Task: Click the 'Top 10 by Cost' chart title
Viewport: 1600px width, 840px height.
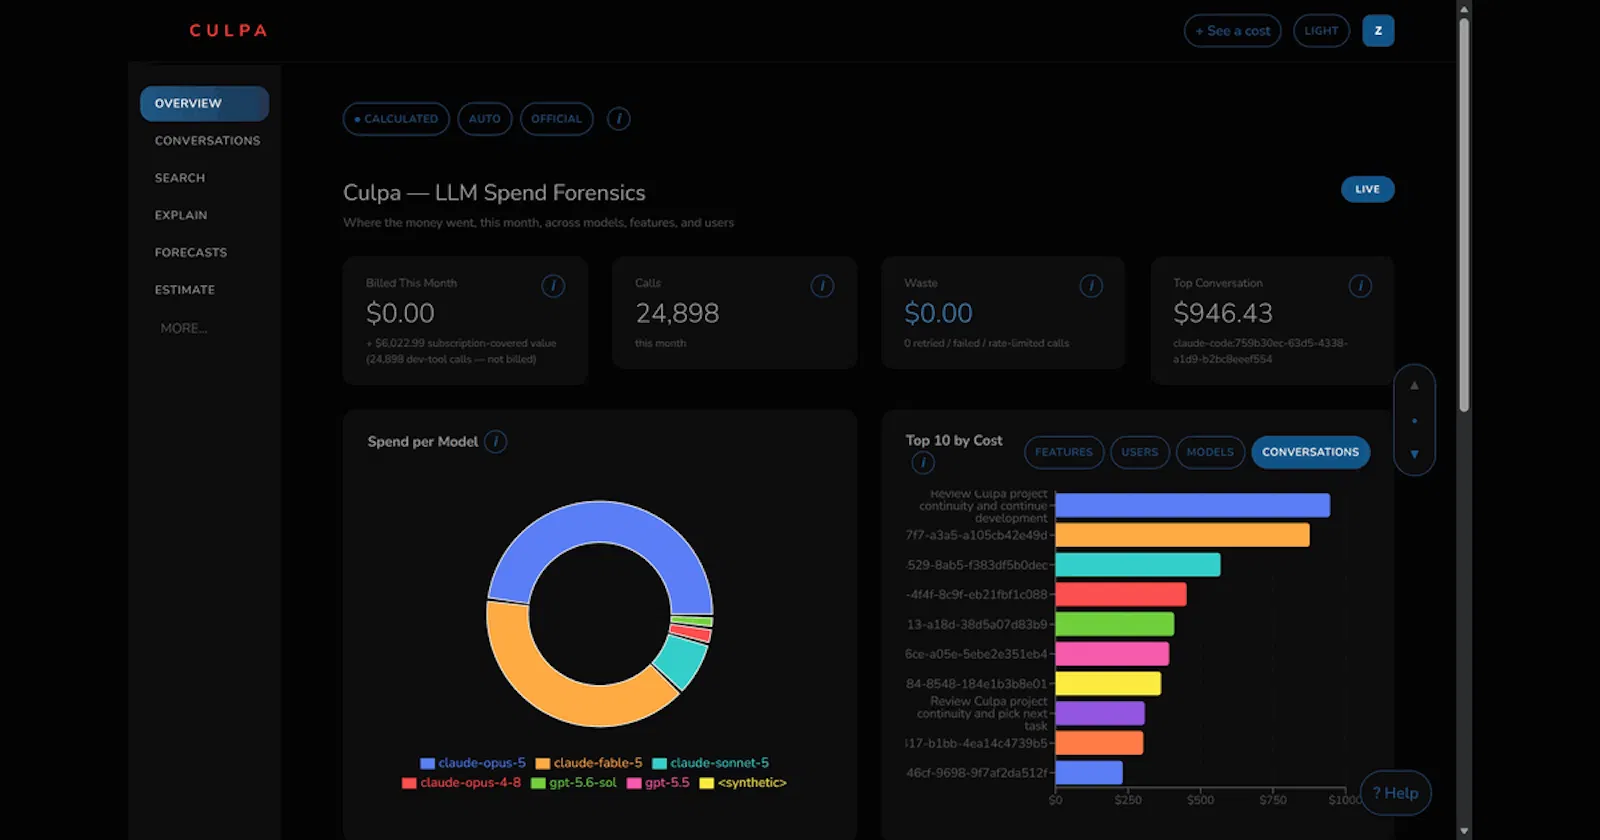Action: (x=954, y=441)
